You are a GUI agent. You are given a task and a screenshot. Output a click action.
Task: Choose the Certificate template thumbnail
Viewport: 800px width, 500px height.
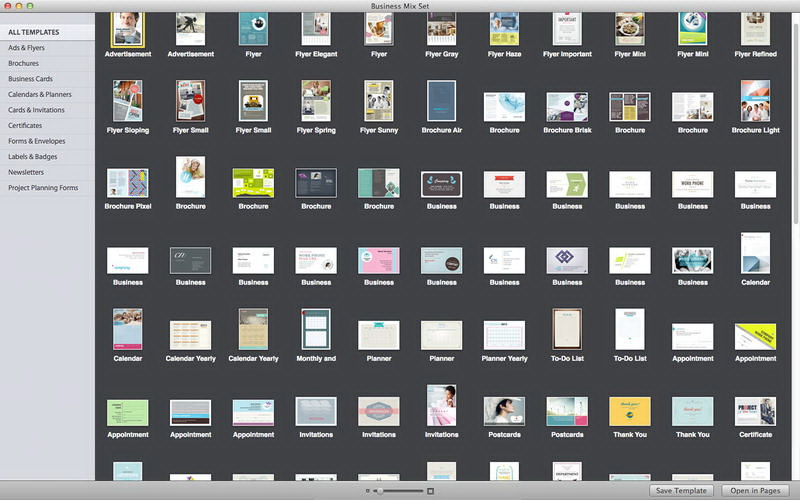point(755,410)
